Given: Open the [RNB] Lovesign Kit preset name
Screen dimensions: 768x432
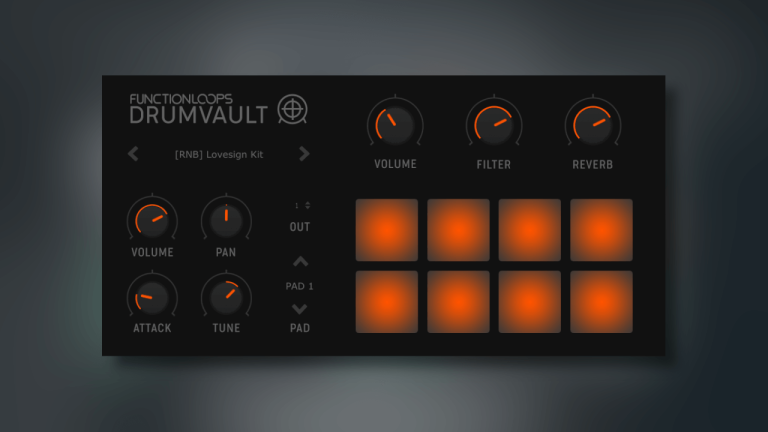Looking at the screenshot, I should [x=218, y=155].
